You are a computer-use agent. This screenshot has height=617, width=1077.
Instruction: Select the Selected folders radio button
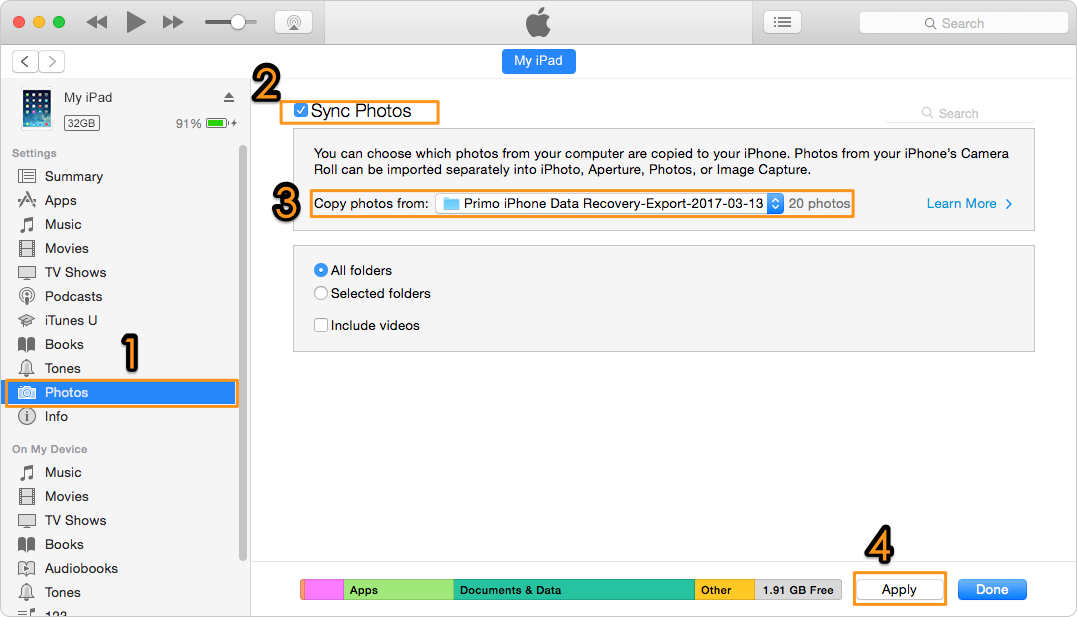pos(321,293)
